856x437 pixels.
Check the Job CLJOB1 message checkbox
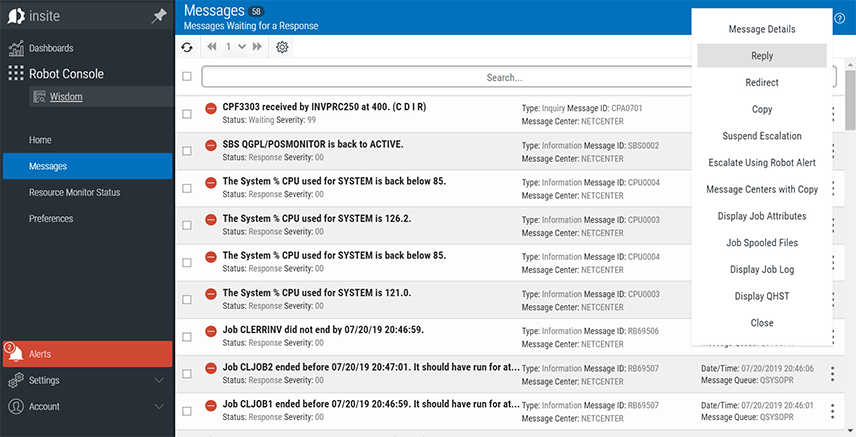[x=187, y=411]
